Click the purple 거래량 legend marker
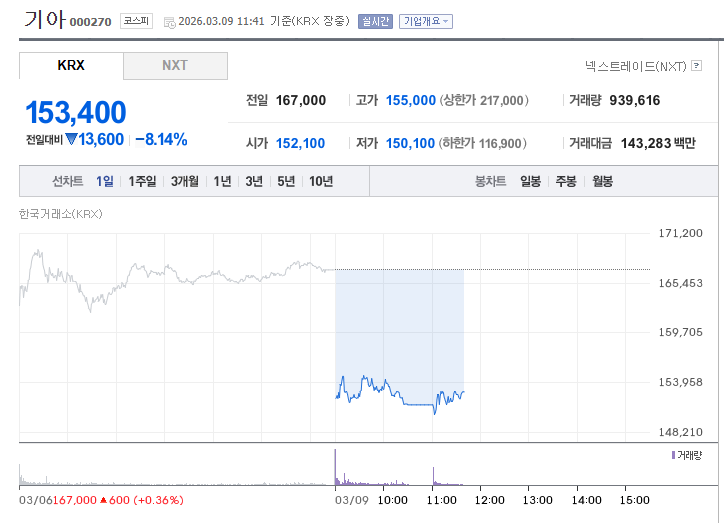Image resolution: width=724 pixels, height=523 pixels. tap(674, 455)
